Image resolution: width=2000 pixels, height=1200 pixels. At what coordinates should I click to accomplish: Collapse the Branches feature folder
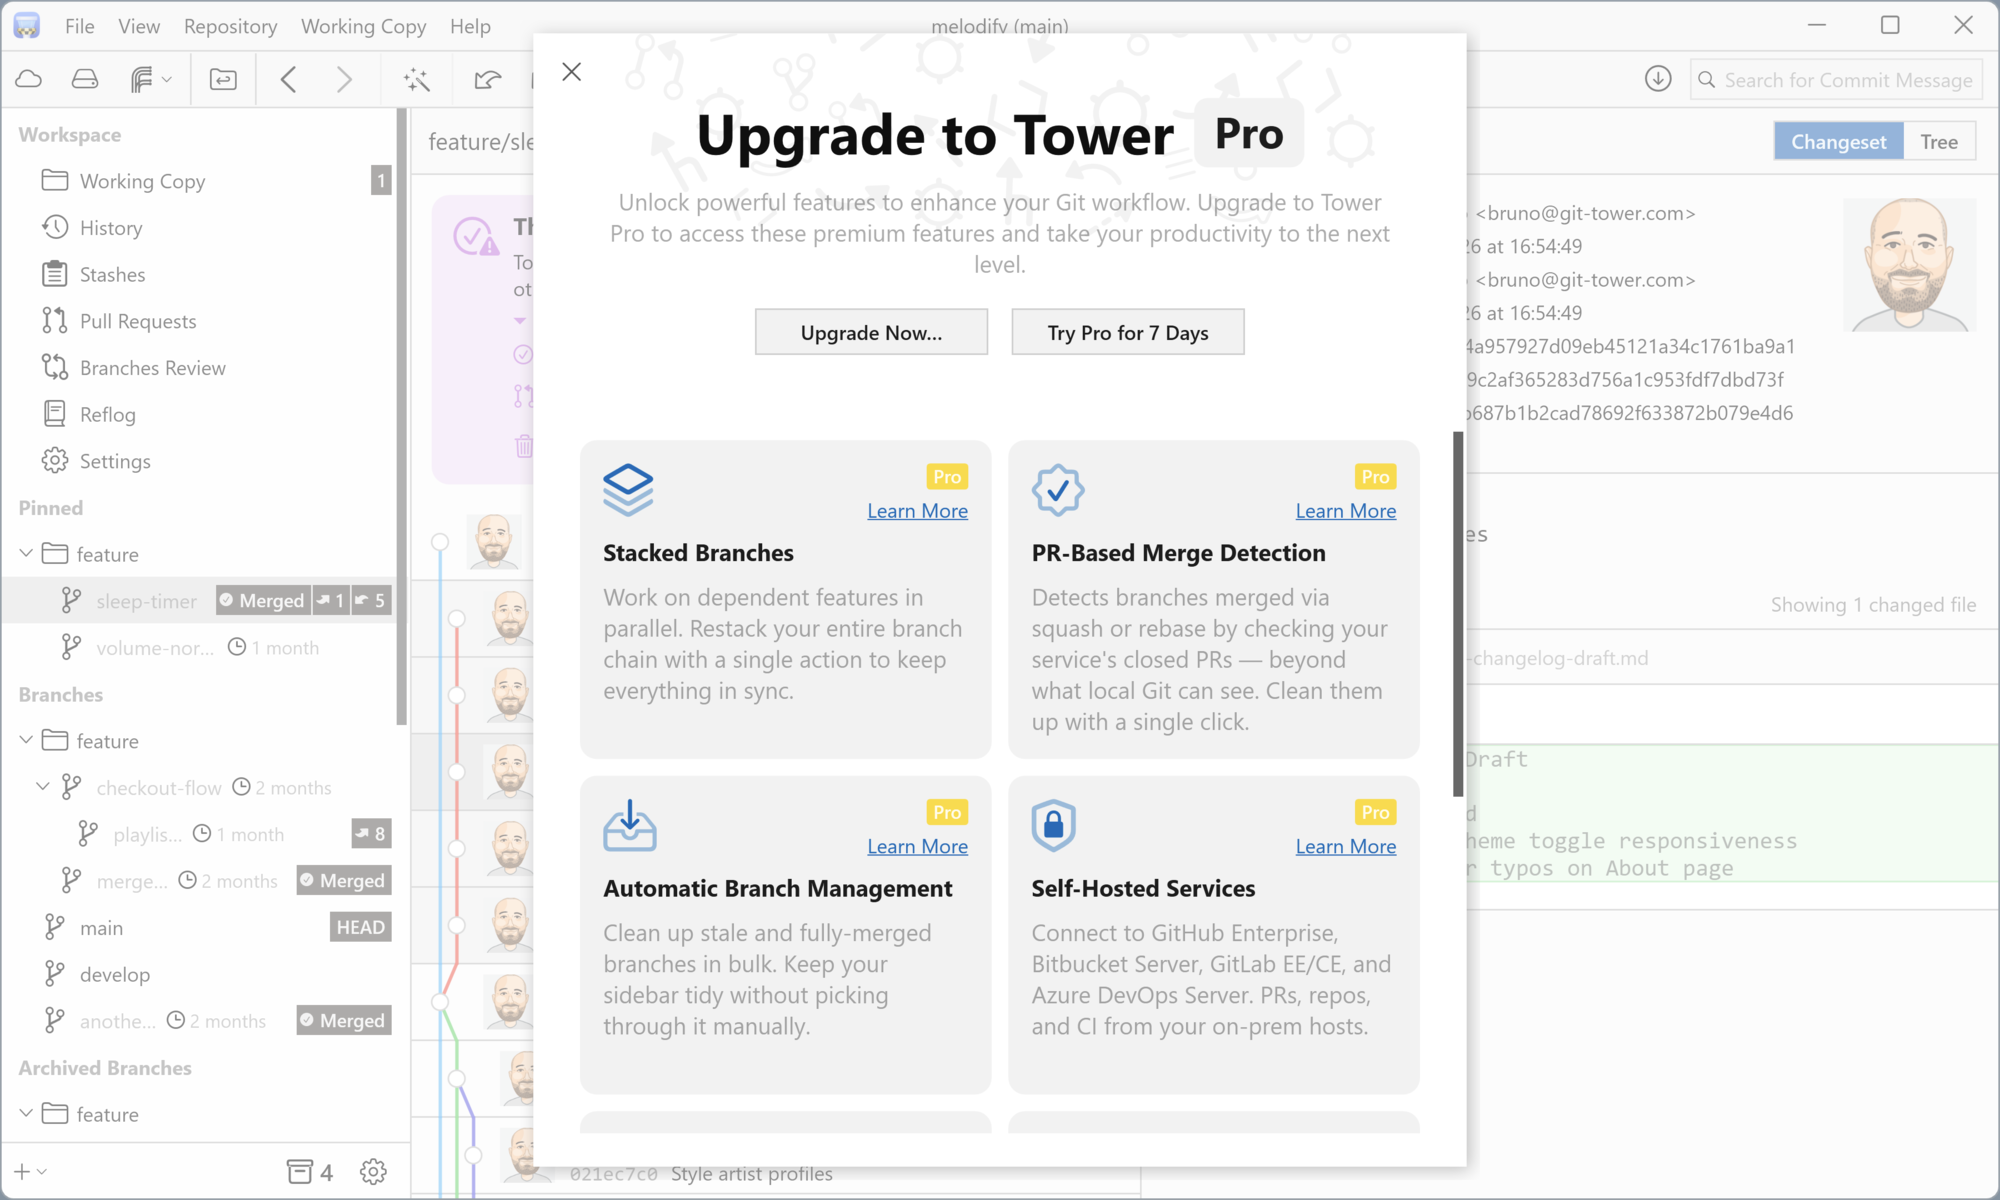pyautogui.click(x=26, y=740)
